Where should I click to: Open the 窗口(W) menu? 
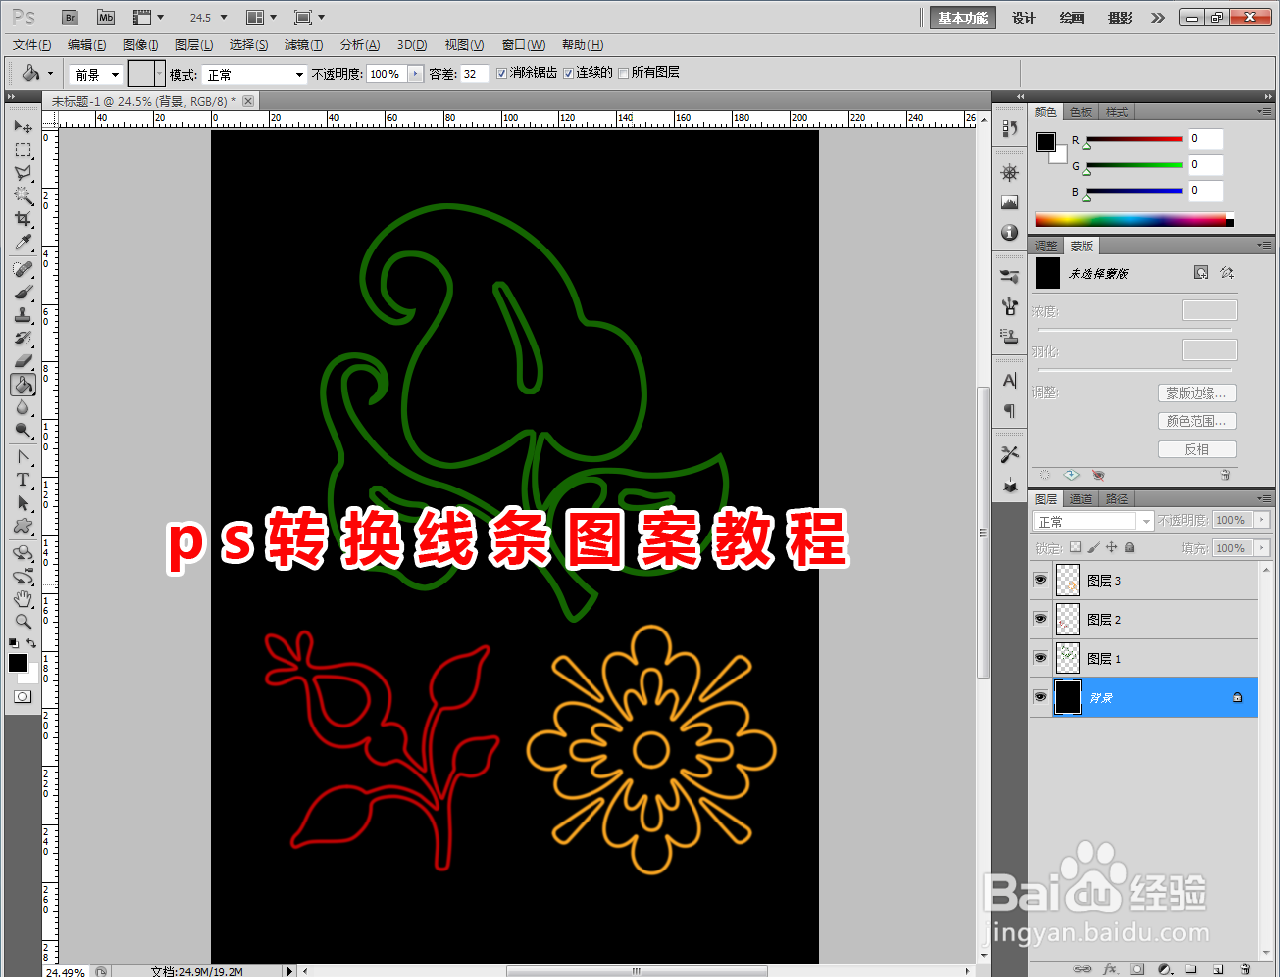click(523, 45)
